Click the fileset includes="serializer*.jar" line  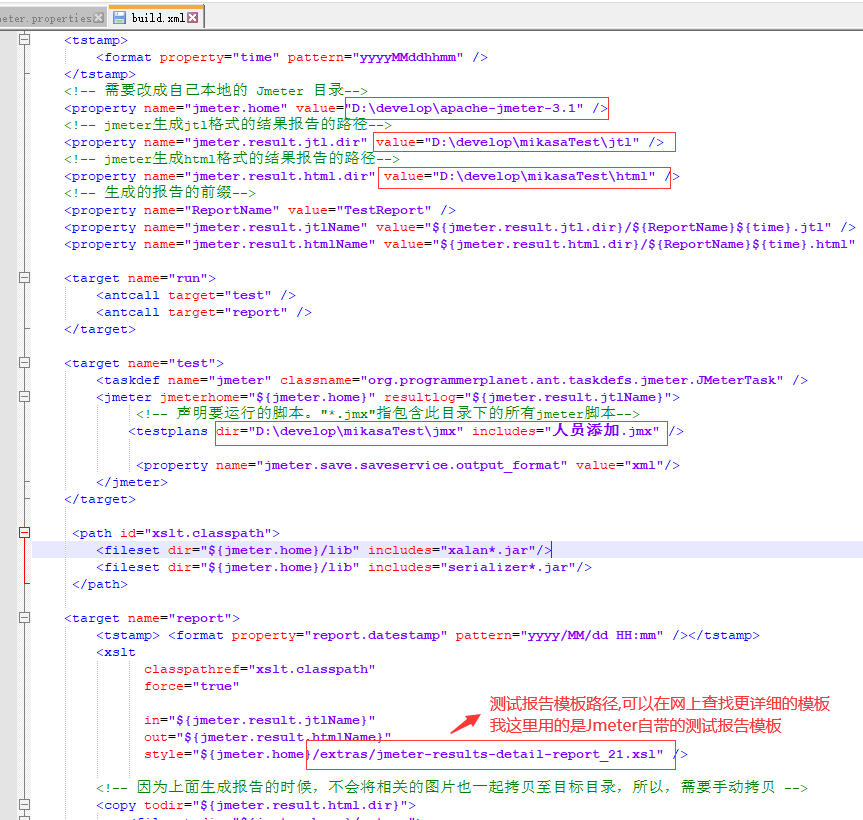pyautogui.click(x=344, y=567)
